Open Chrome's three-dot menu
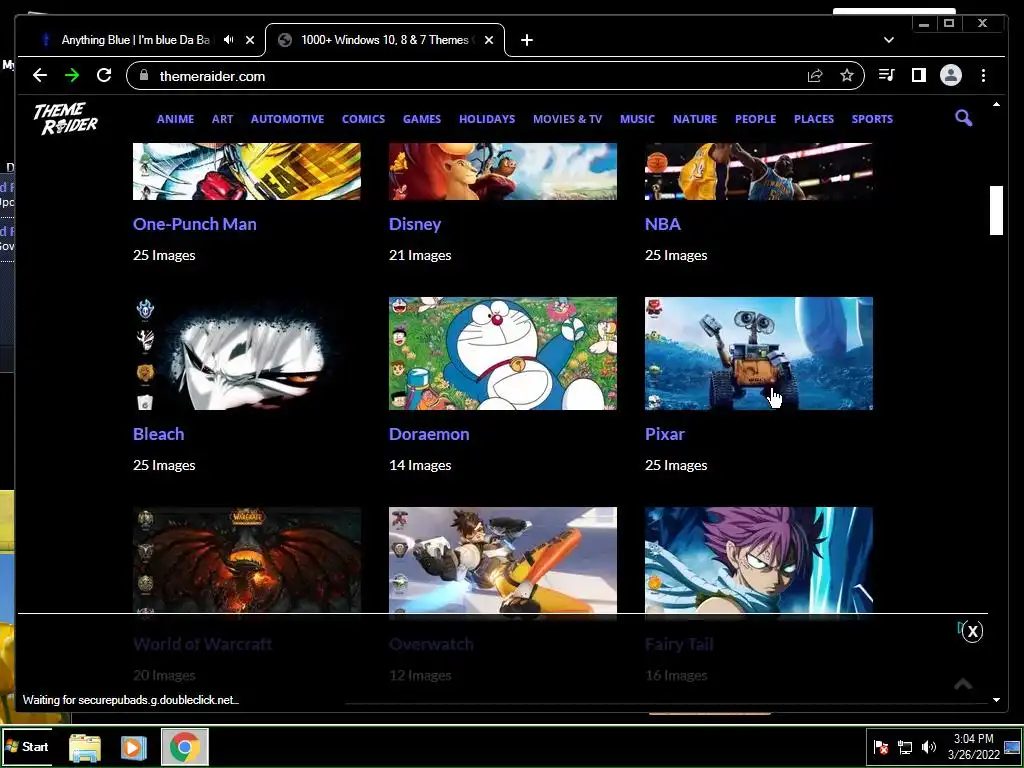 [984, 76]
